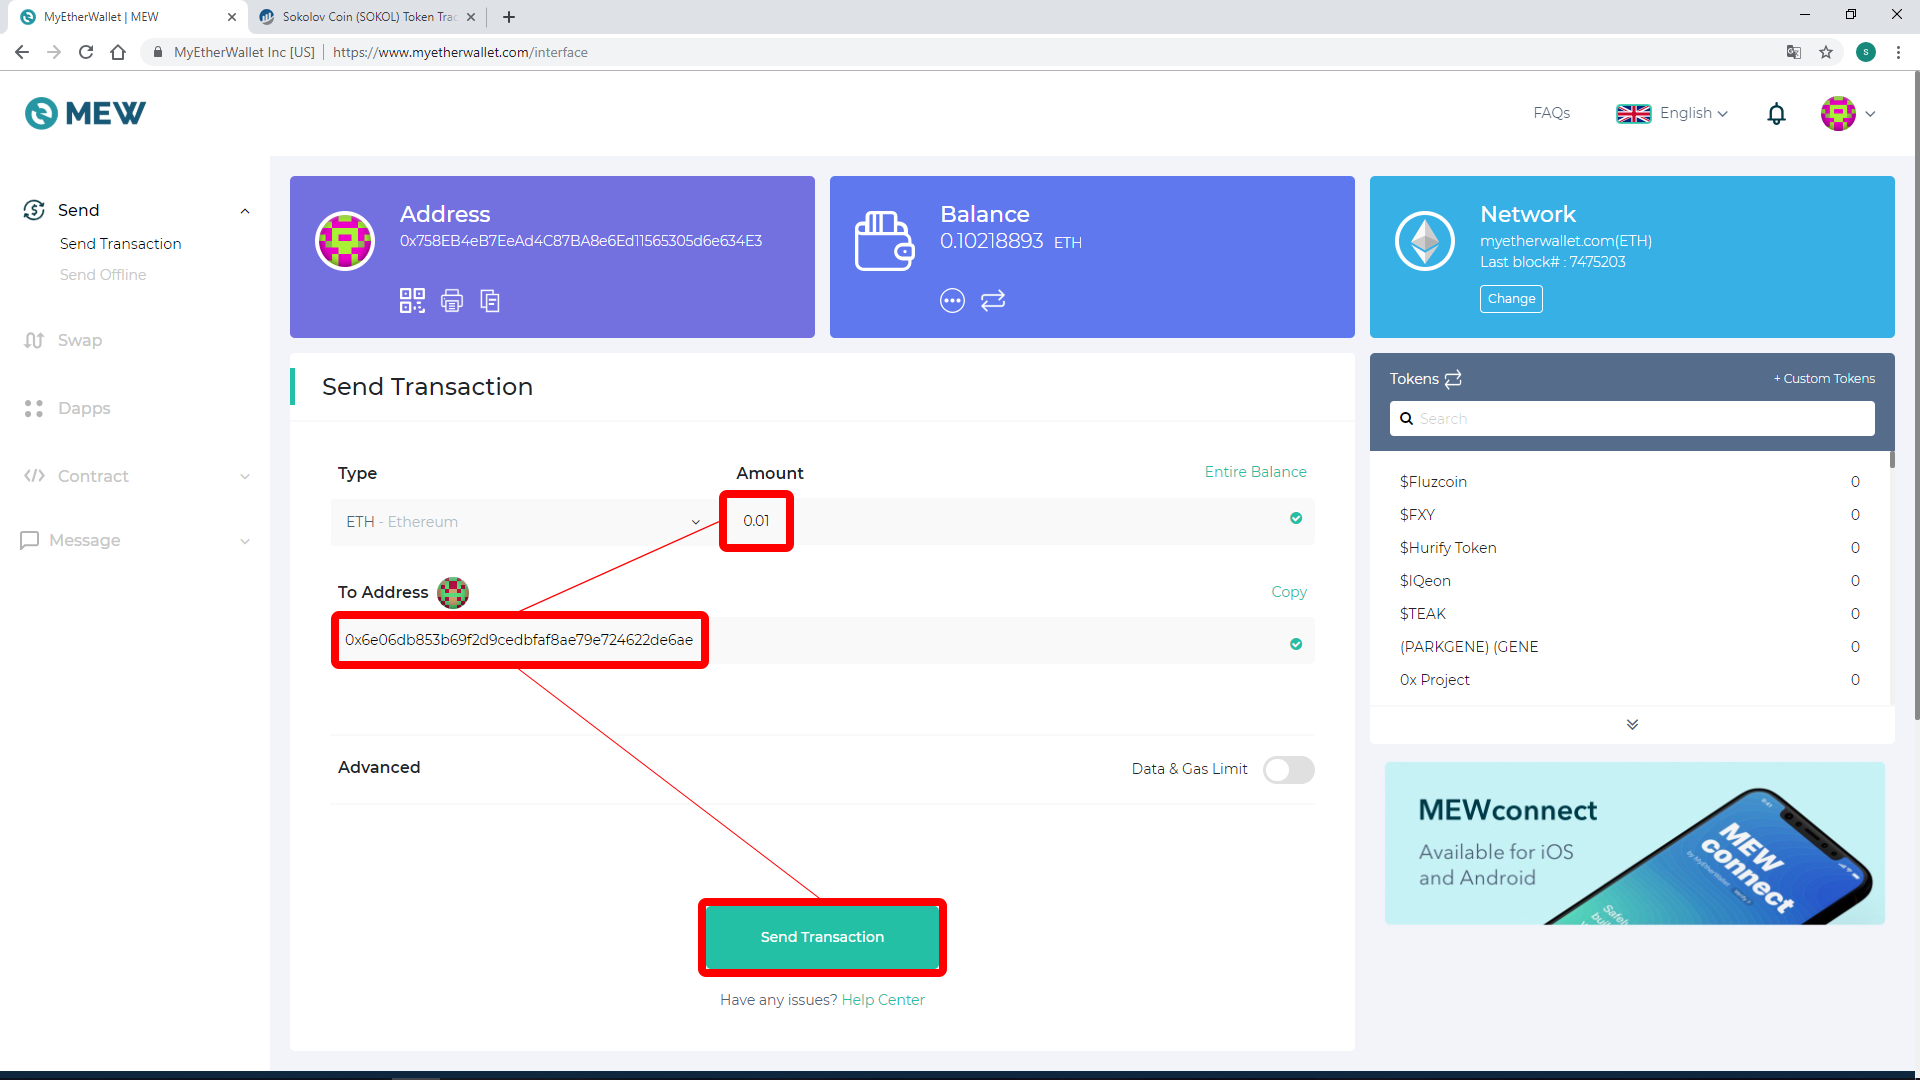The width and height of the screenshot is (1920, 1080).
Task: Click the $FXY token row
Action: [1630, 515]
